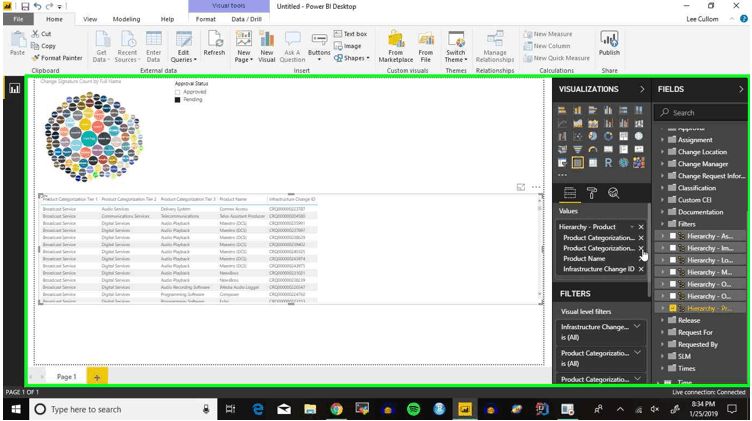Screen dimensions: 752x421
Task: Open the Format paint roller tab
Action: click(x=592, y=193)
